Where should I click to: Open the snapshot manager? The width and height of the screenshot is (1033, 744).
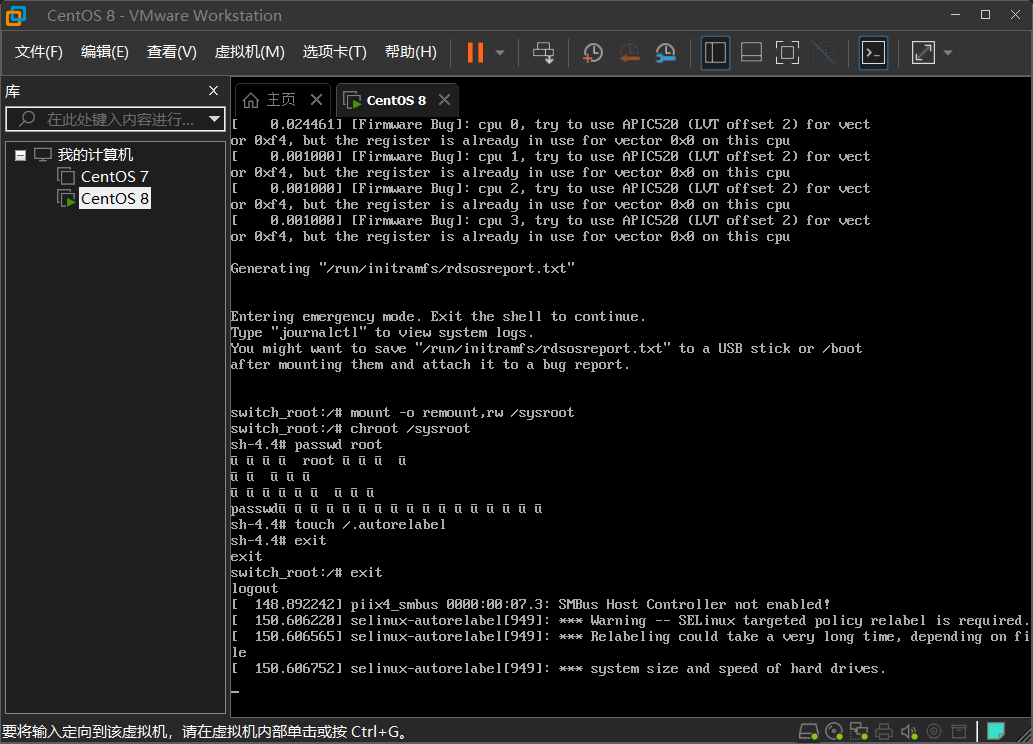click(x=666, y=53)
